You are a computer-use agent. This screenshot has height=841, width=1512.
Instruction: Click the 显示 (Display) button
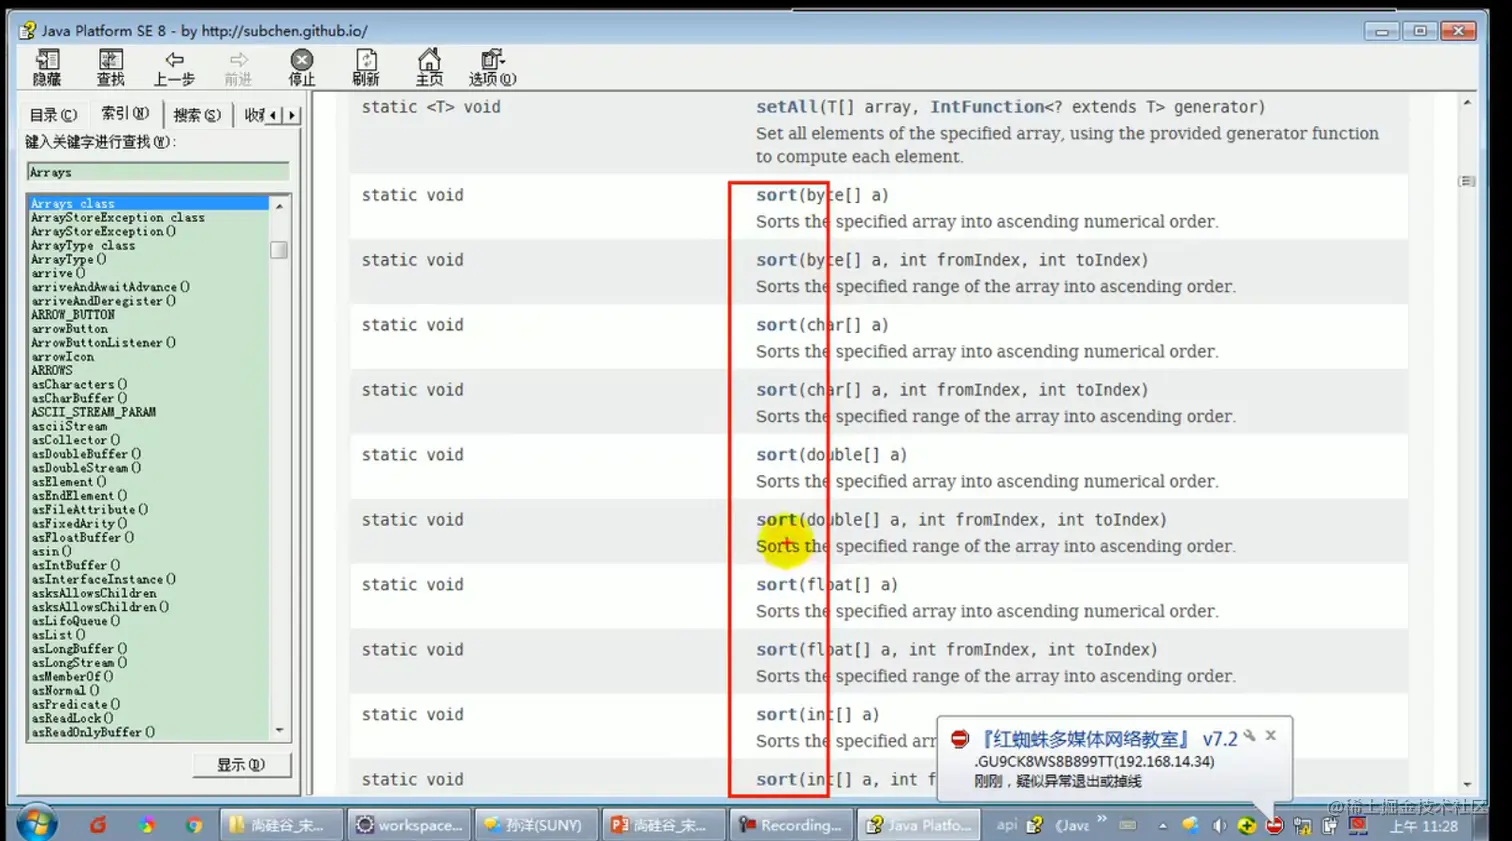[241, 765]
